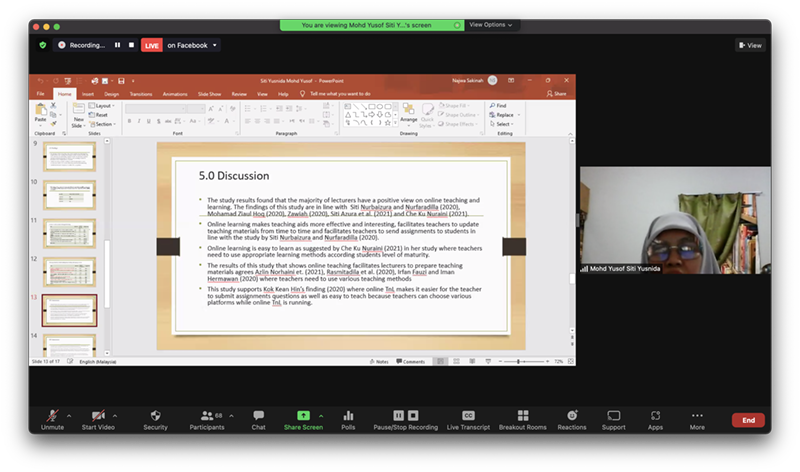Open the Apps panel
The width and height of the screenshot is (800, 472).
(x=655, y=415)
